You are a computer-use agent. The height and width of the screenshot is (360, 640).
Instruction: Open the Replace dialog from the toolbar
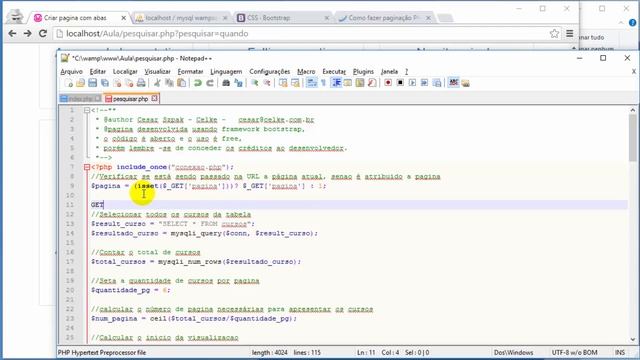238,83
